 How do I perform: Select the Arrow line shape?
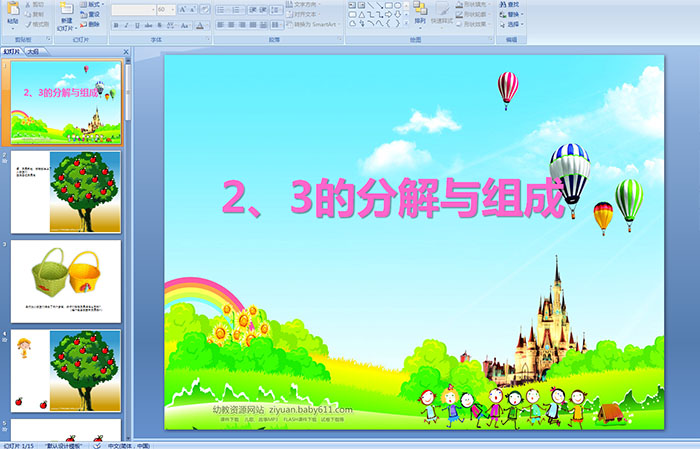click(379, 5)
